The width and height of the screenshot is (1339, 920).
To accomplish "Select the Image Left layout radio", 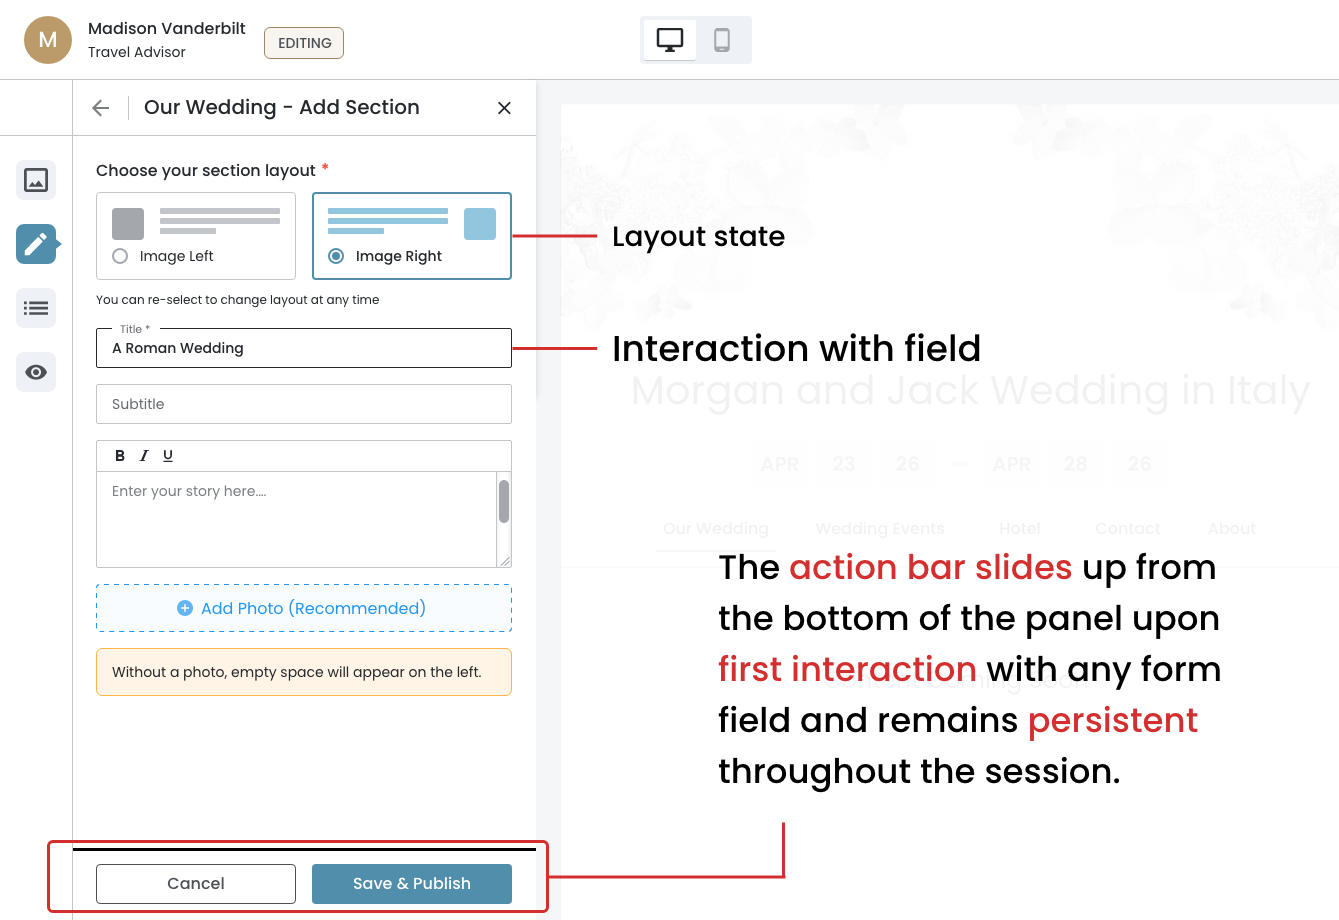I will [x=121, y=256].
